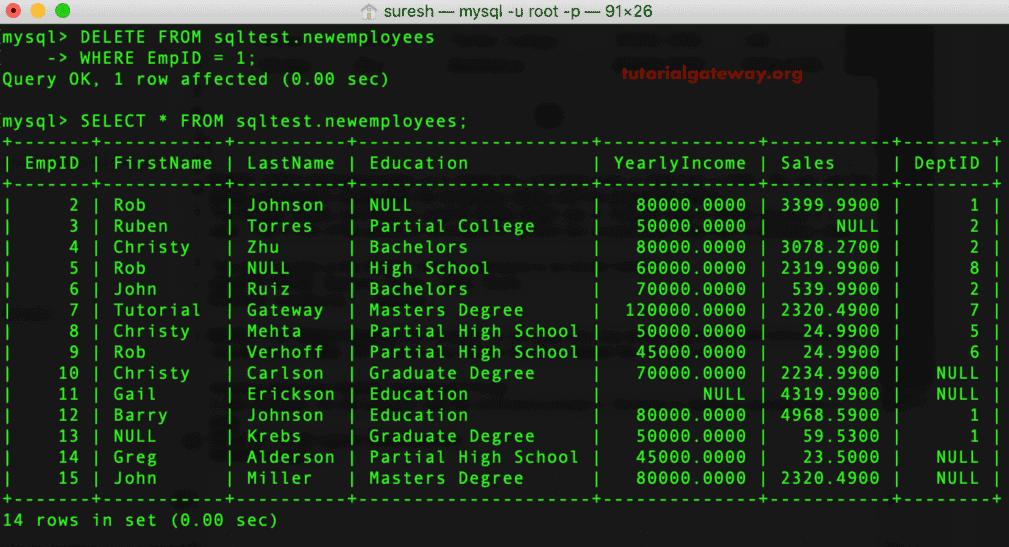Click 'High School' education value
This screenshot has width=1009, height=547.
429,268
